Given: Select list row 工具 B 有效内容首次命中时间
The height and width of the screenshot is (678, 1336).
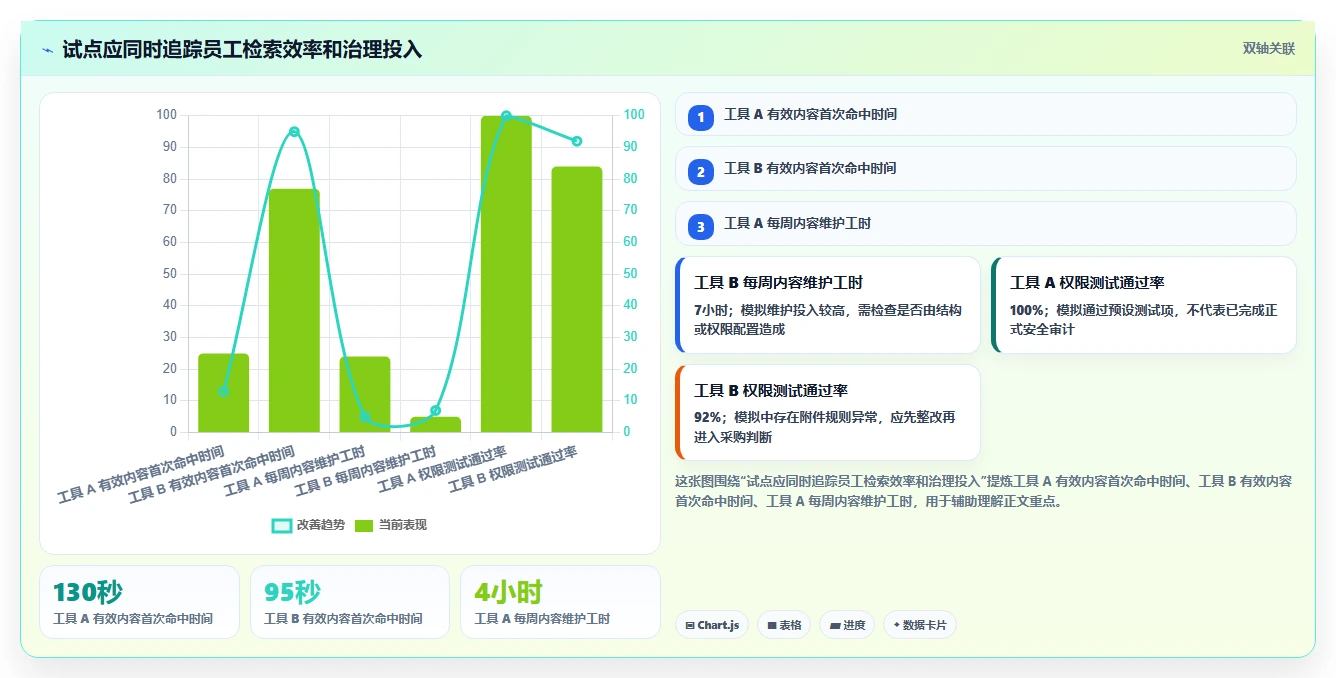Looking at the screenshot, I should pyautogui.click(x=986, y=168).
